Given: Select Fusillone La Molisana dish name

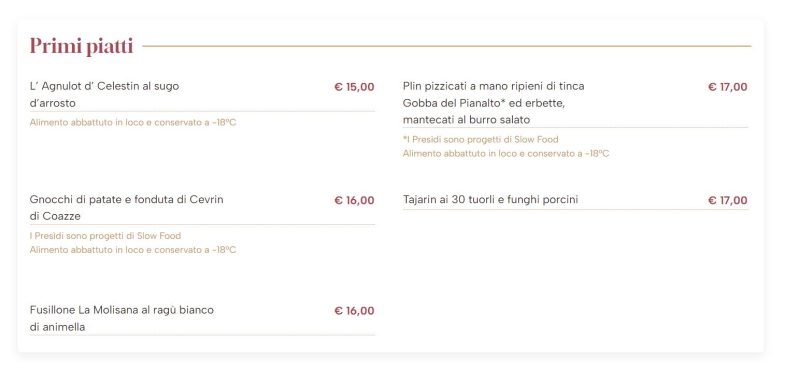Looking at the screenshot, I should [x=122, y=318].
